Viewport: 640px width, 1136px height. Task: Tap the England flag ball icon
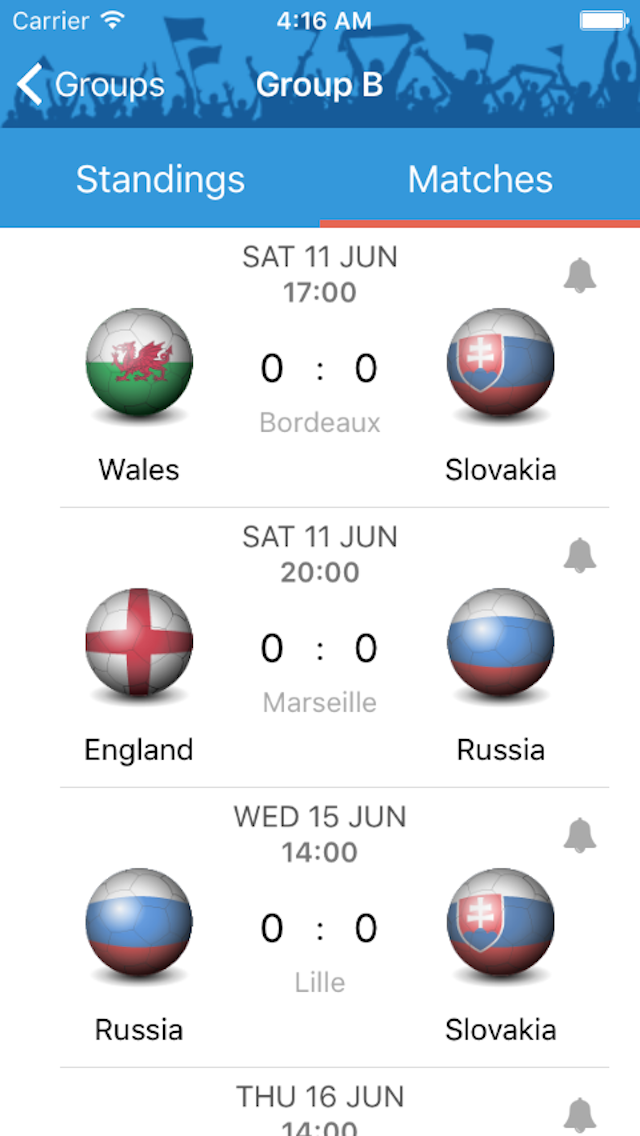point(139,642)
